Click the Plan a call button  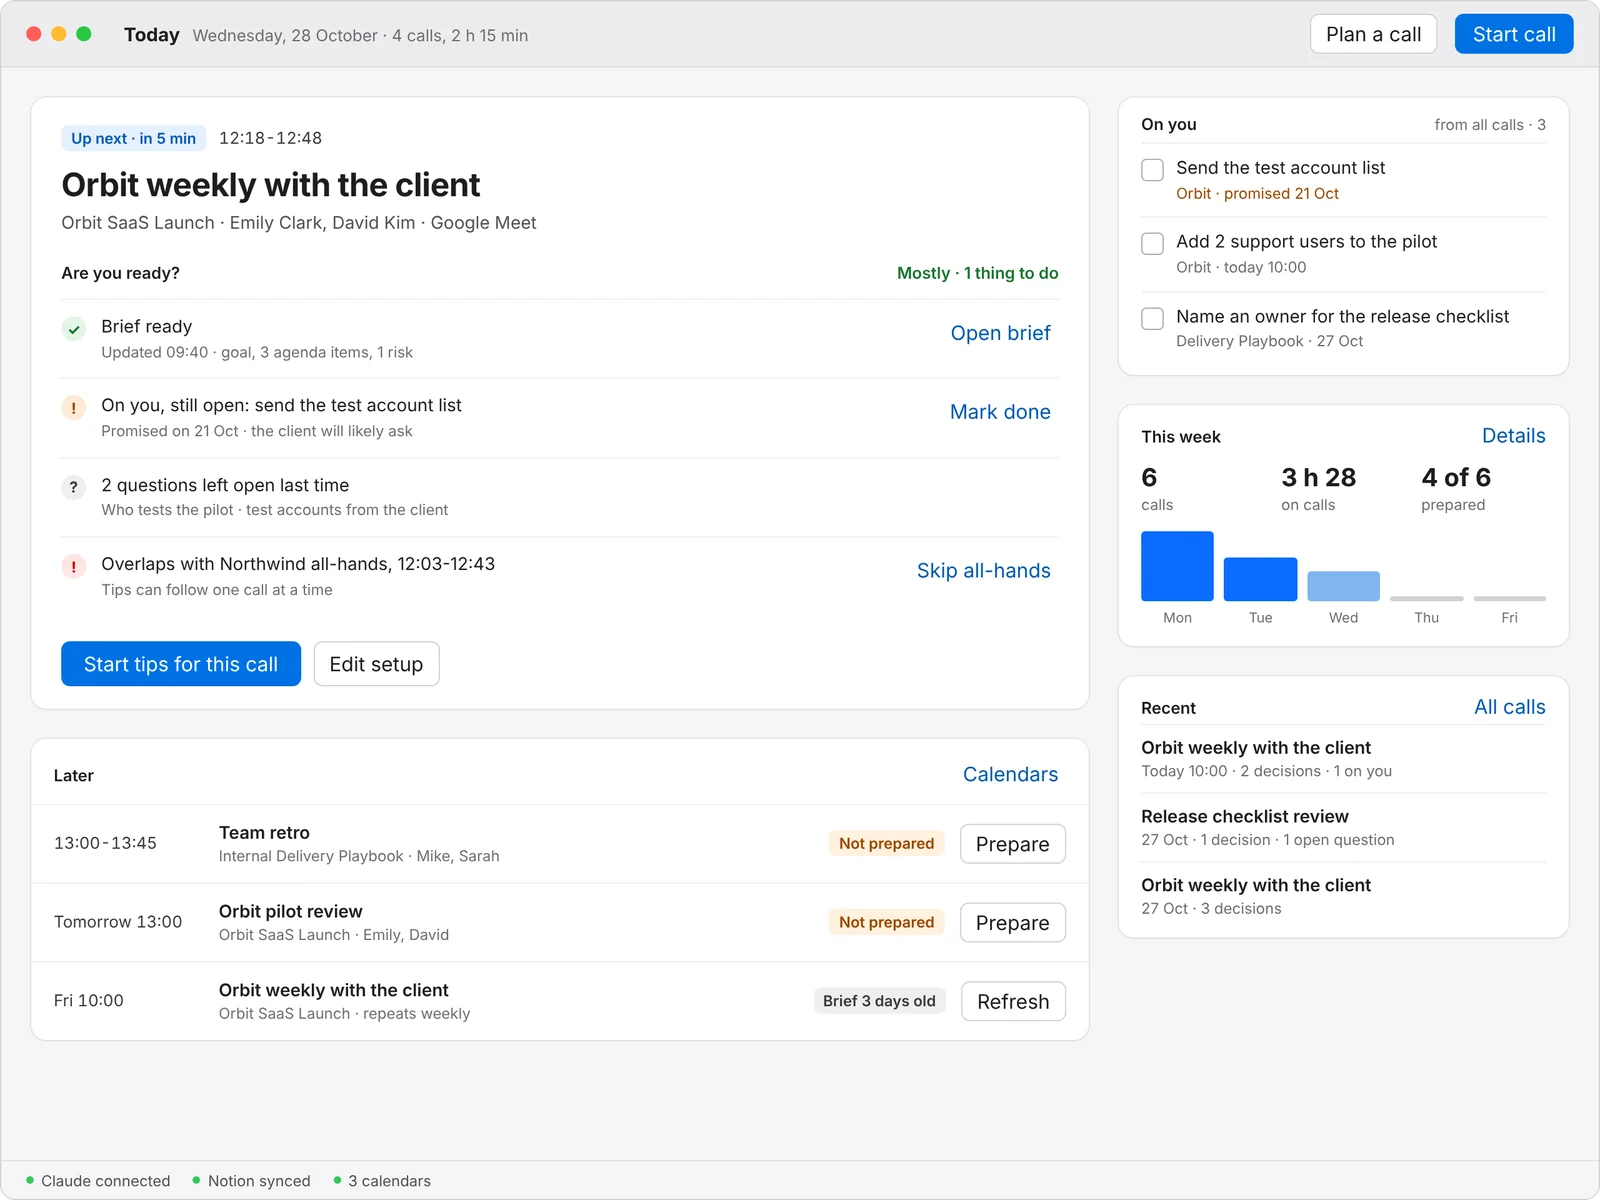click(x=1373, y=34)
